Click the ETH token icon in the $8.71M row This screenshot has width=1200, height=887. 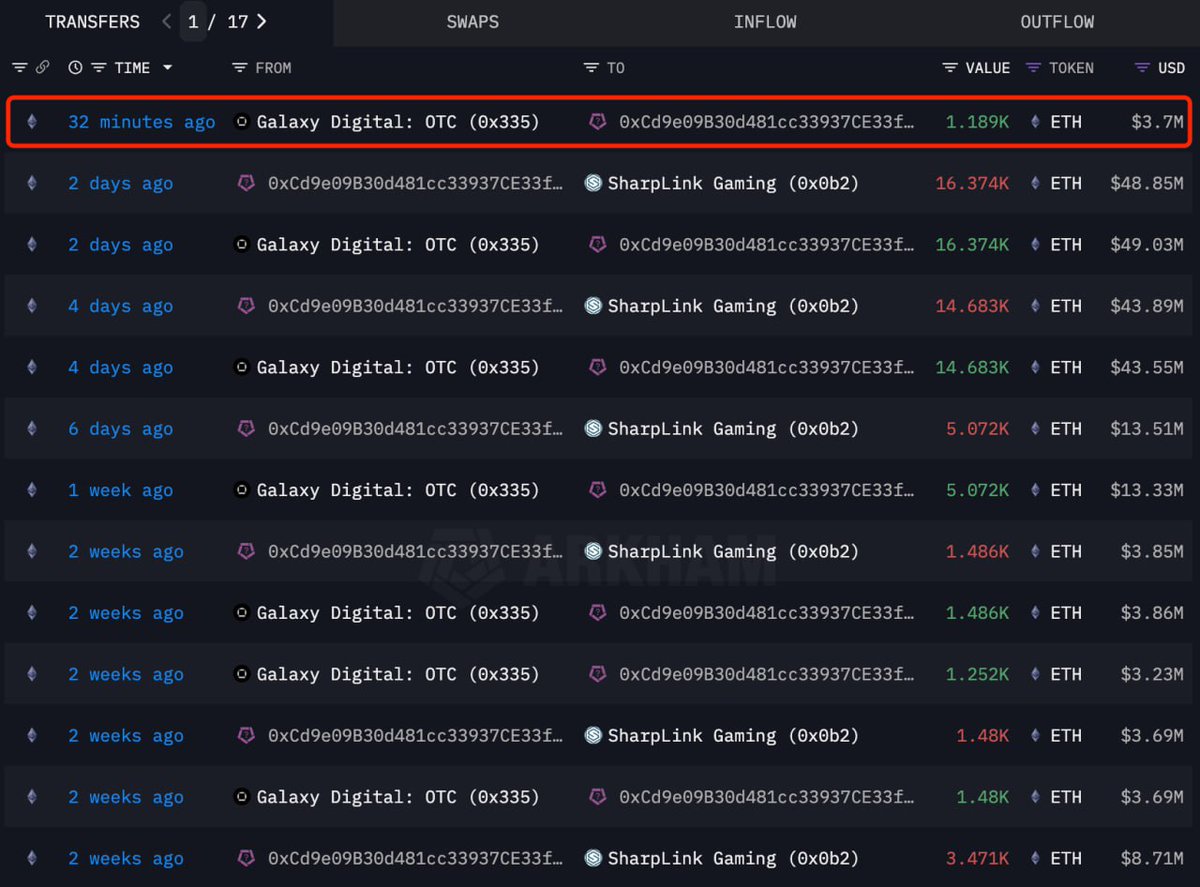point(1034,858)
